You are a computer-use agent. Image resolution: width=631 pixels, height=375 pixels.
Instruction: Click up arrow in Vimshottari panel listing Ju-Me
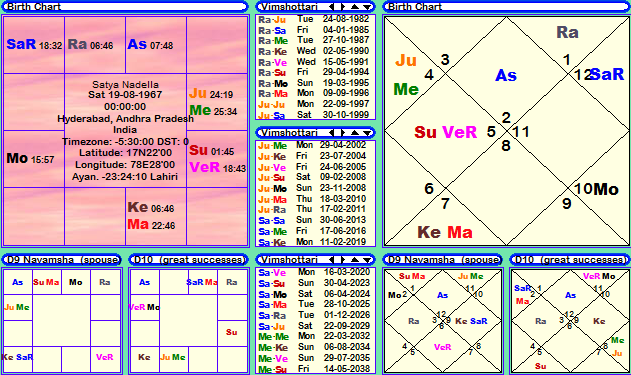355,133
